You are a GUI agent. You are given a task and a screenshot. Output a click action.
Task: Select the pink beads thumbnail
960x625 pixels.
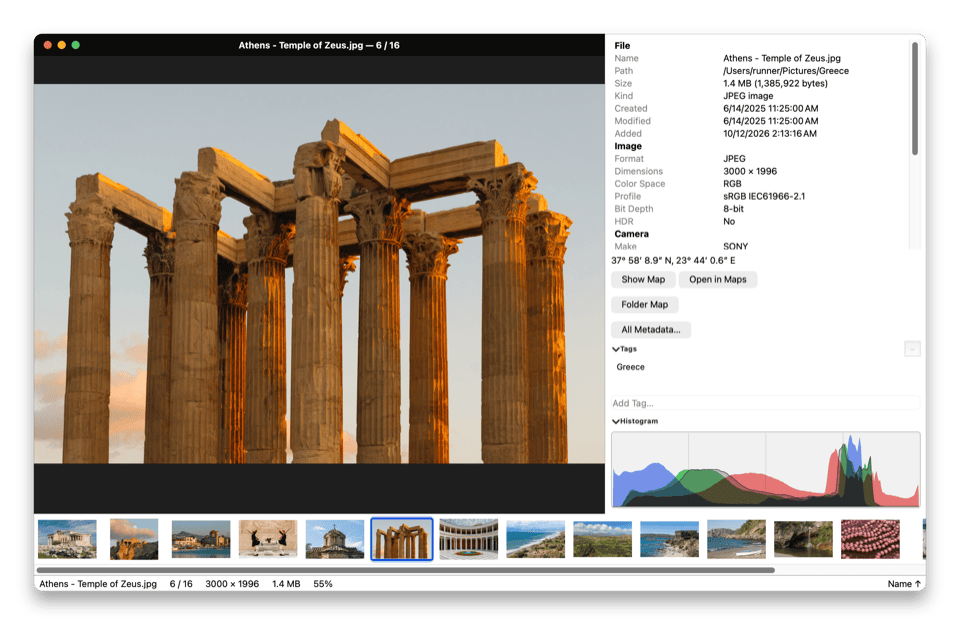pos(870,539)
